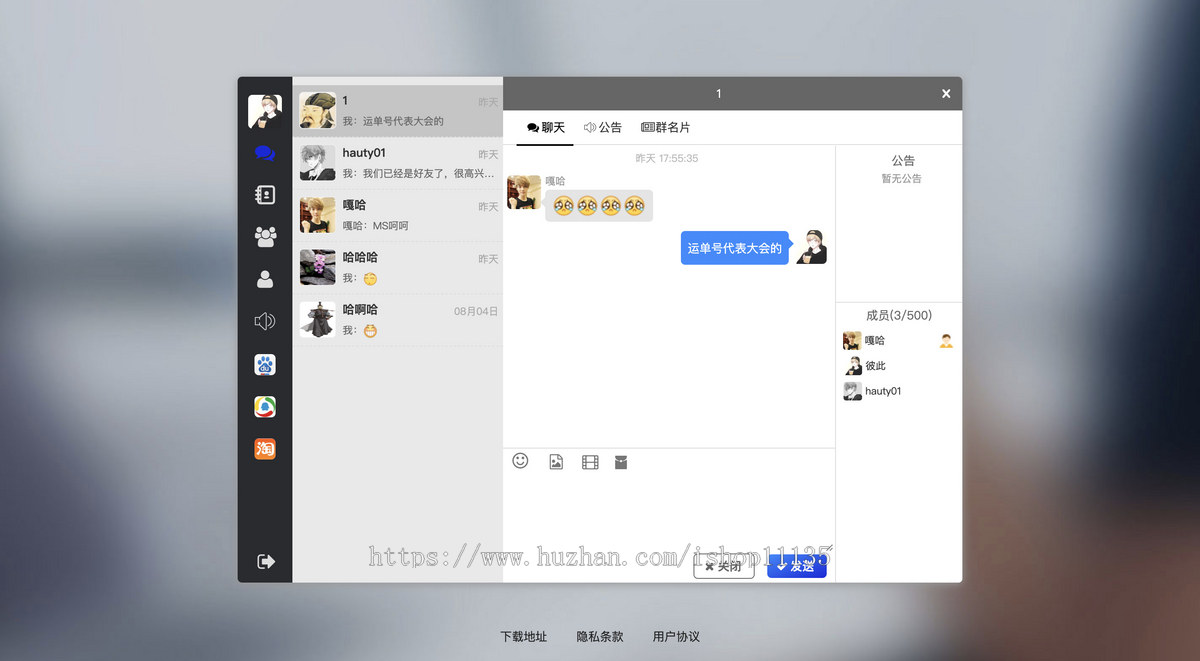Click the send image icon
This screenshot has height=661, width=1200.
click(556, 462)
